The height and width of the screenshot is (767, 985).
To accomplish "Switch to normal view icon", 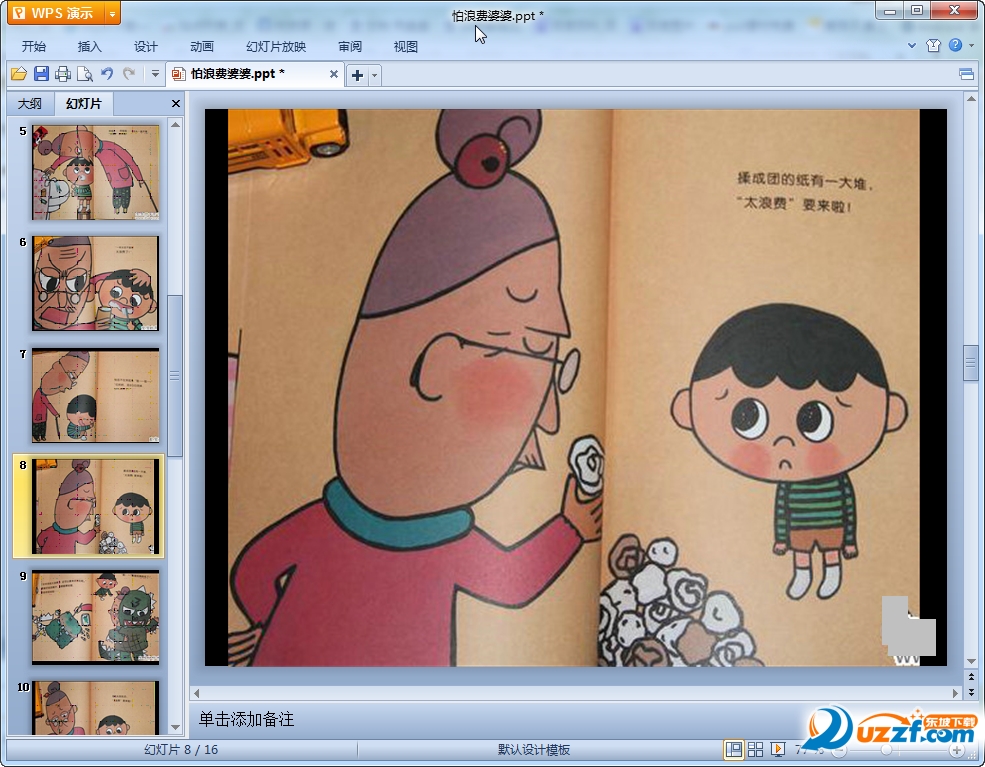I will [733, 749].
